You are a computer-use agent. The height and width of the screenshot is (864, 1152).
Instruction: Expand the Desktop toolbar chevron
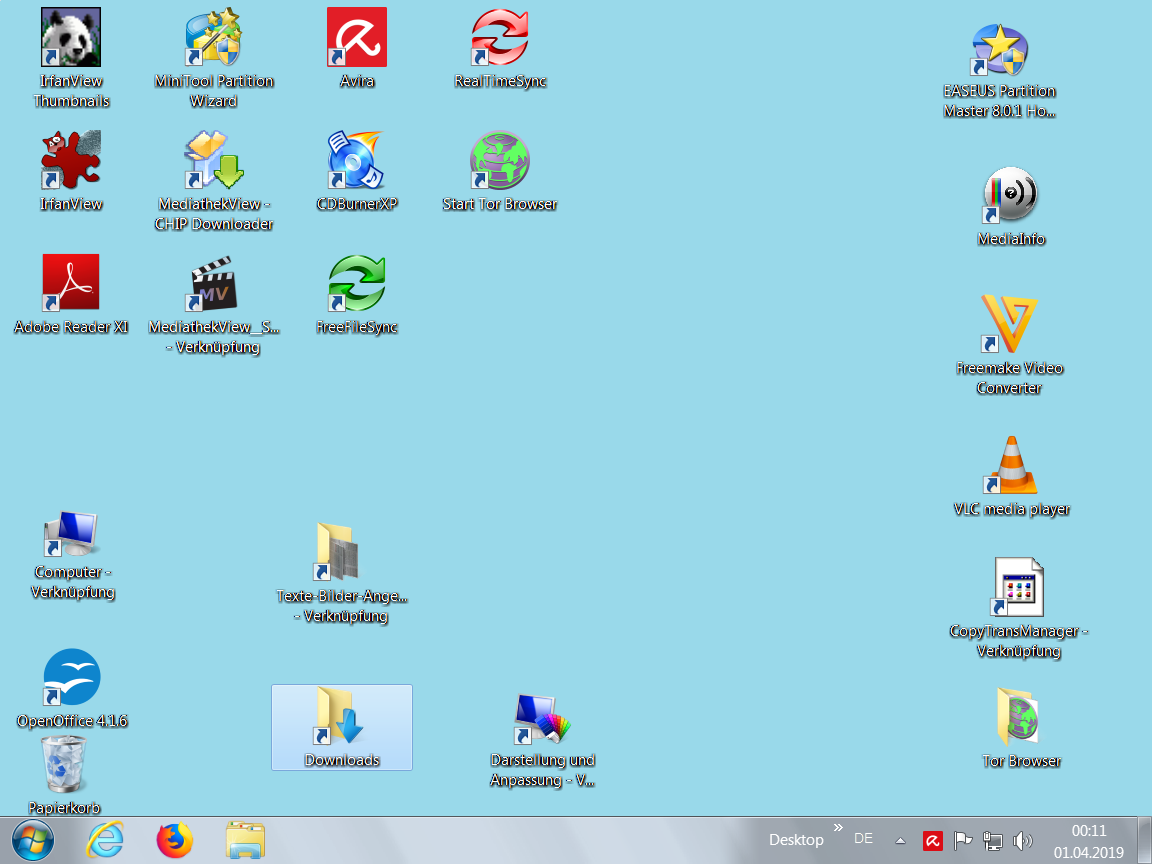click(x=838, y=828)
